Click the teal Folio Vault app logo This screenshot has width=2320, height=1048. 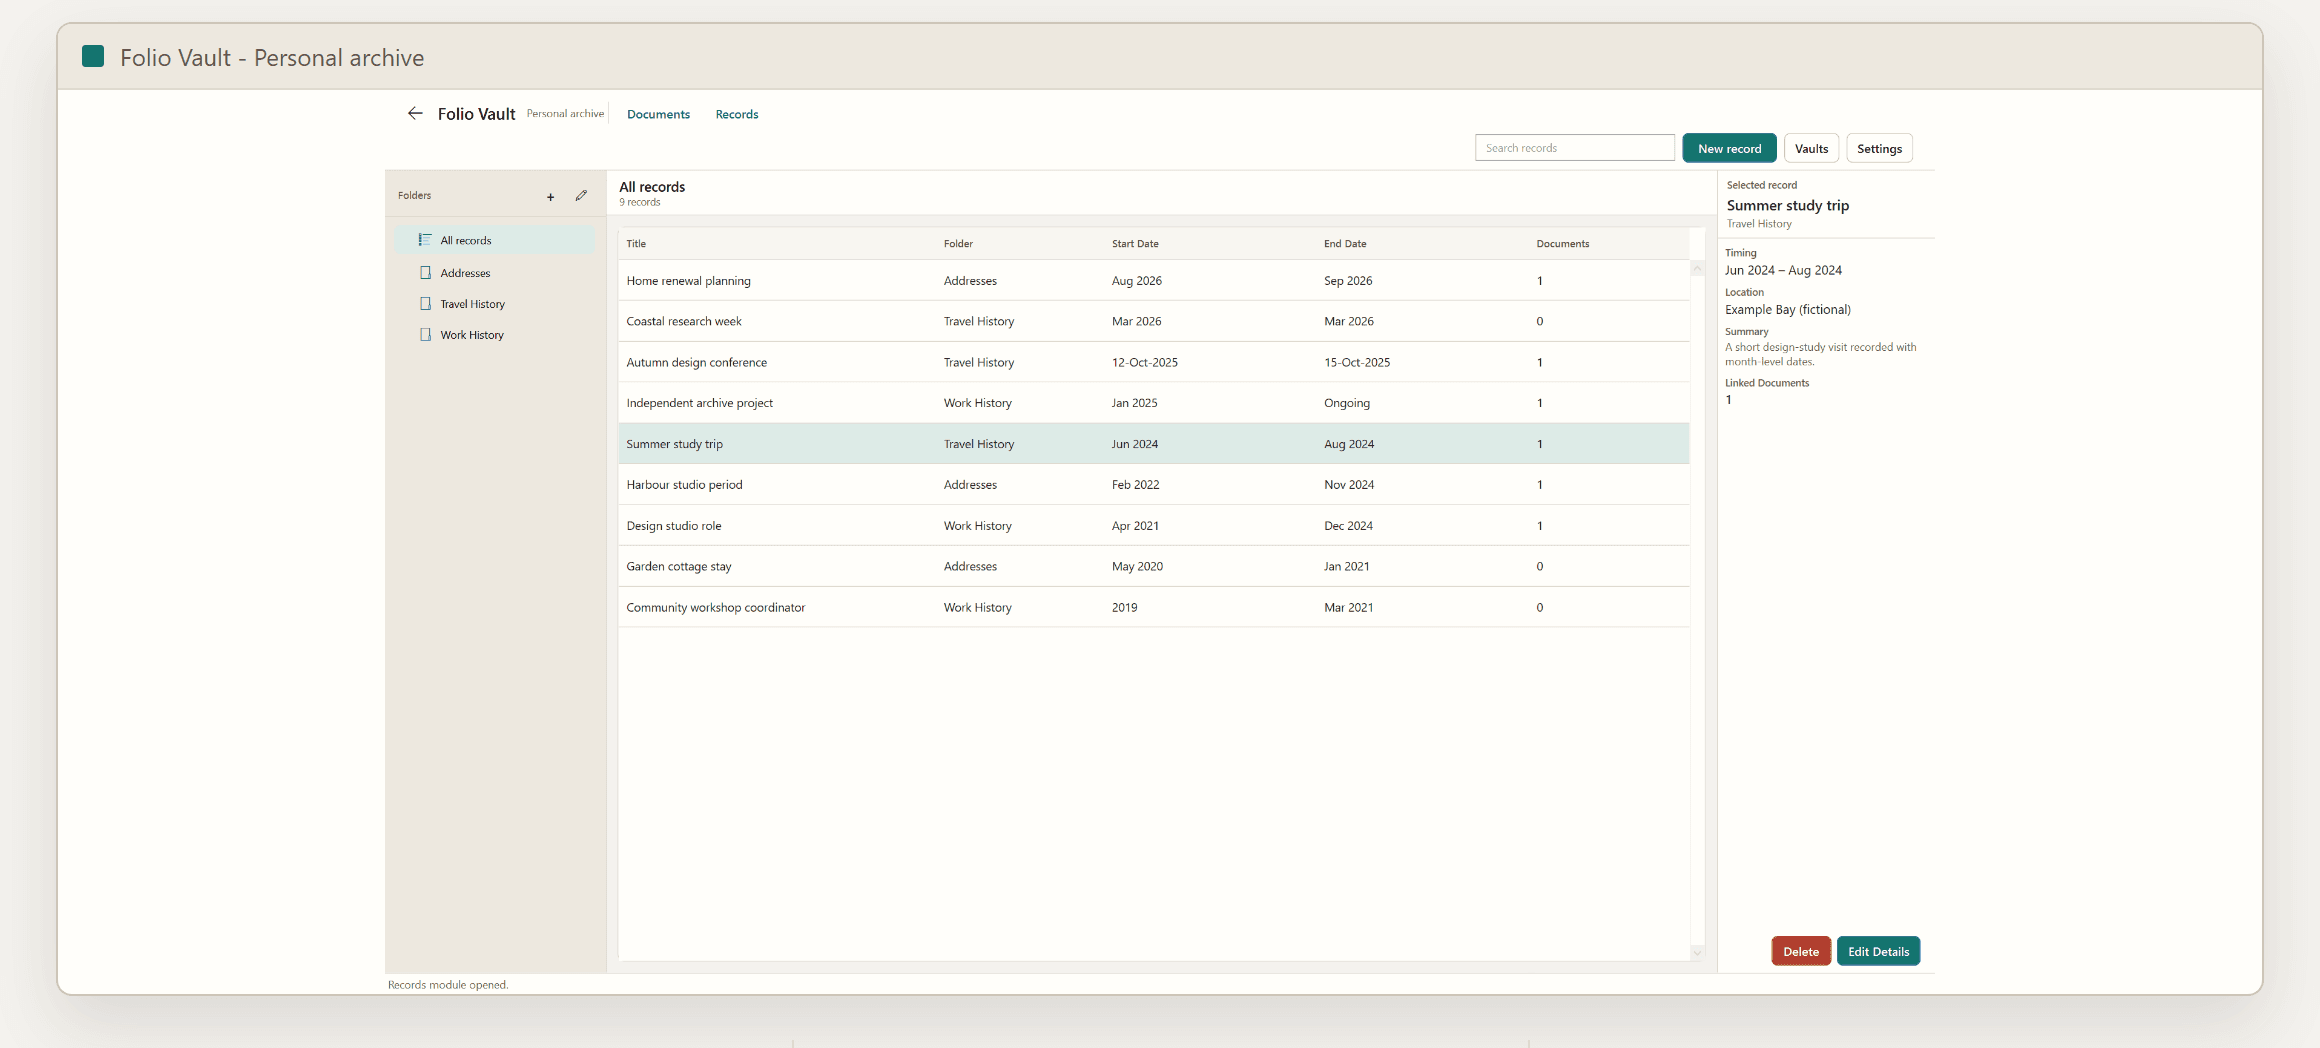(93, 56)
